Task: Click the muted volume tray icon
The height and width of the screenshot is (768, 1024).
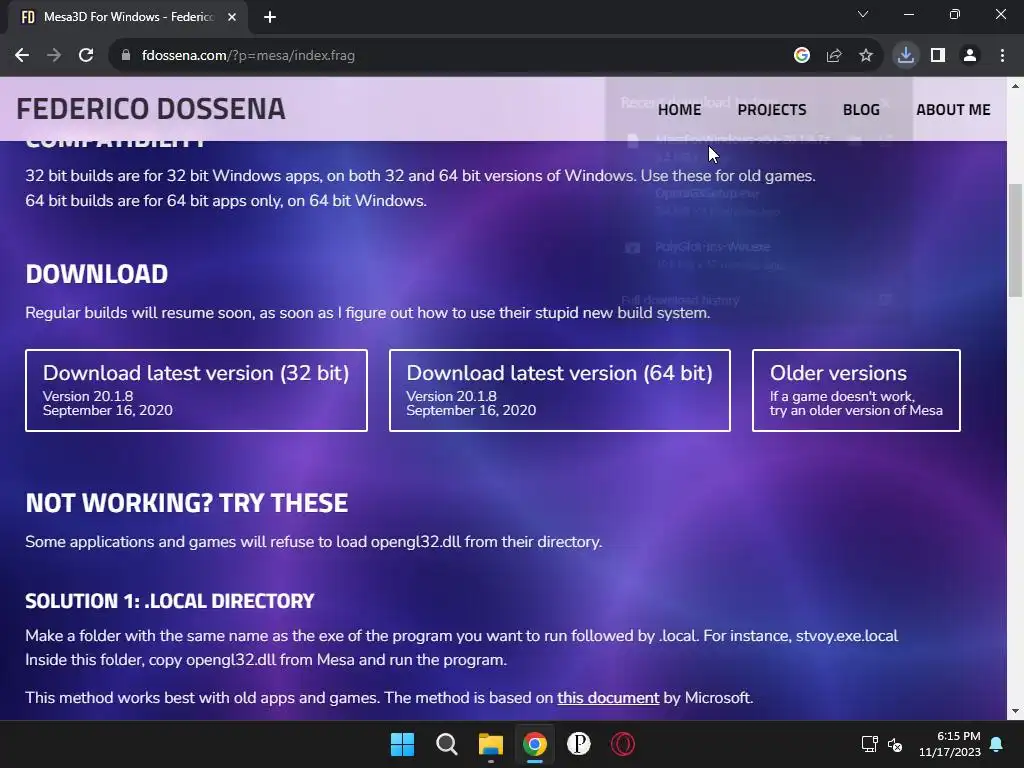Action: pyautogui.click(x=895, y=744)
